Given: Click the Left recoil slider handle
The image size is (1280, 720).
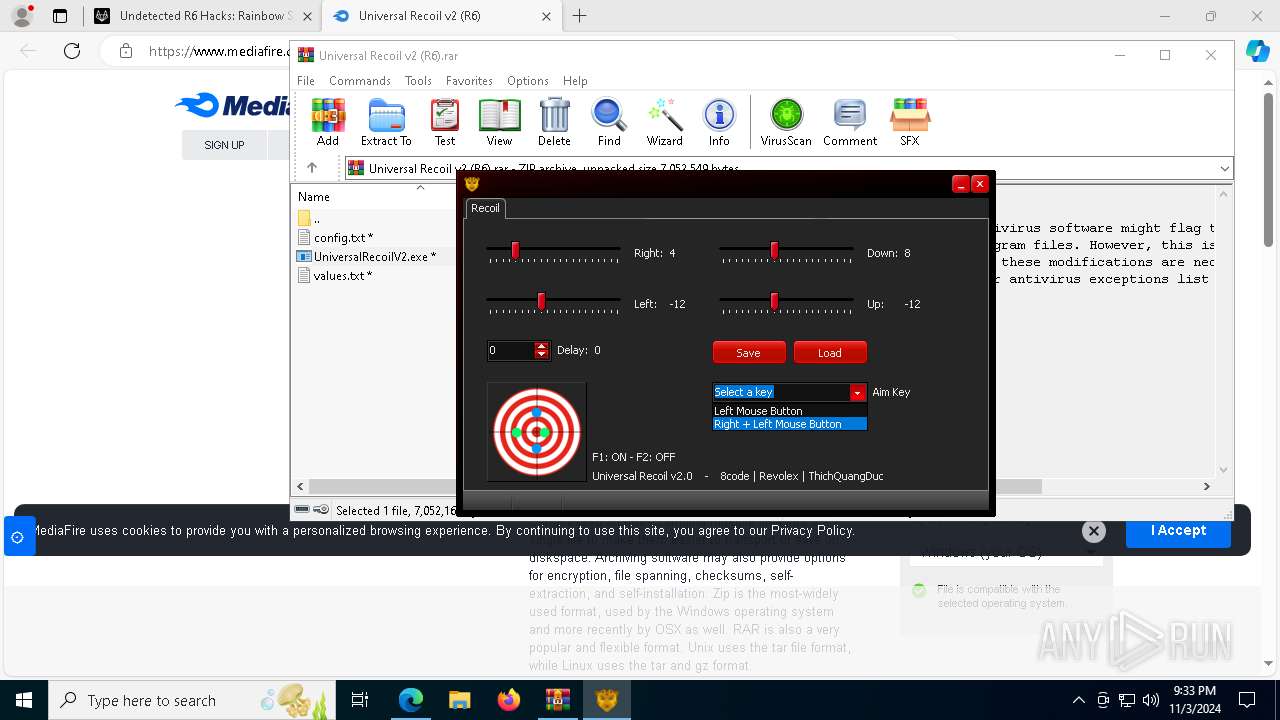Looking at the screenshot, I should click(542, 301).
